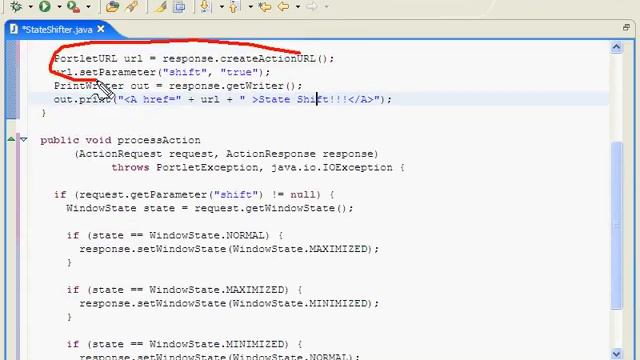Click the override marker beside processAction
640x360 pixels.
[11, 140]
